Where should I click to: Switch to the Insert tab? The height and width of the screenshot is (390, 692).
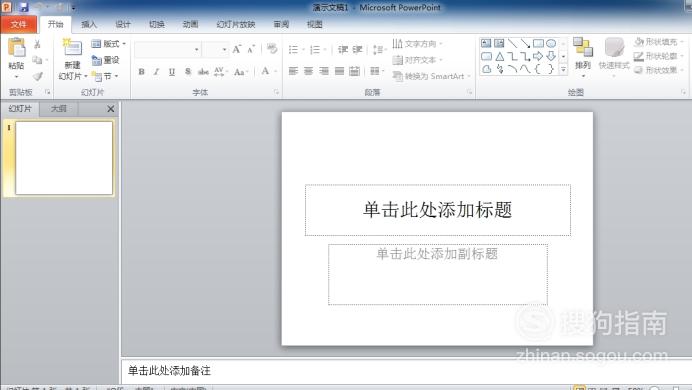pyautogui.click(x=89, y=25)
